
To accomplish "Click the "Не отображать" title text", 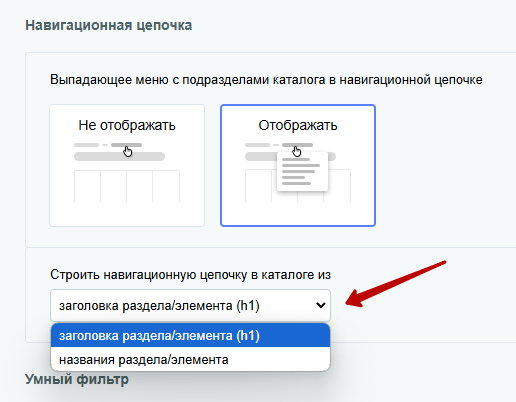I will pos(127,125).
